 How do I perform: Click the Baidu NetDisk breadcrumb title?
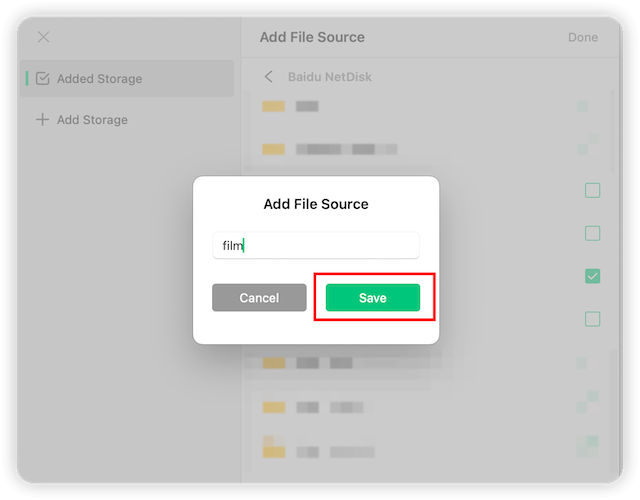[x=331, y=77]
